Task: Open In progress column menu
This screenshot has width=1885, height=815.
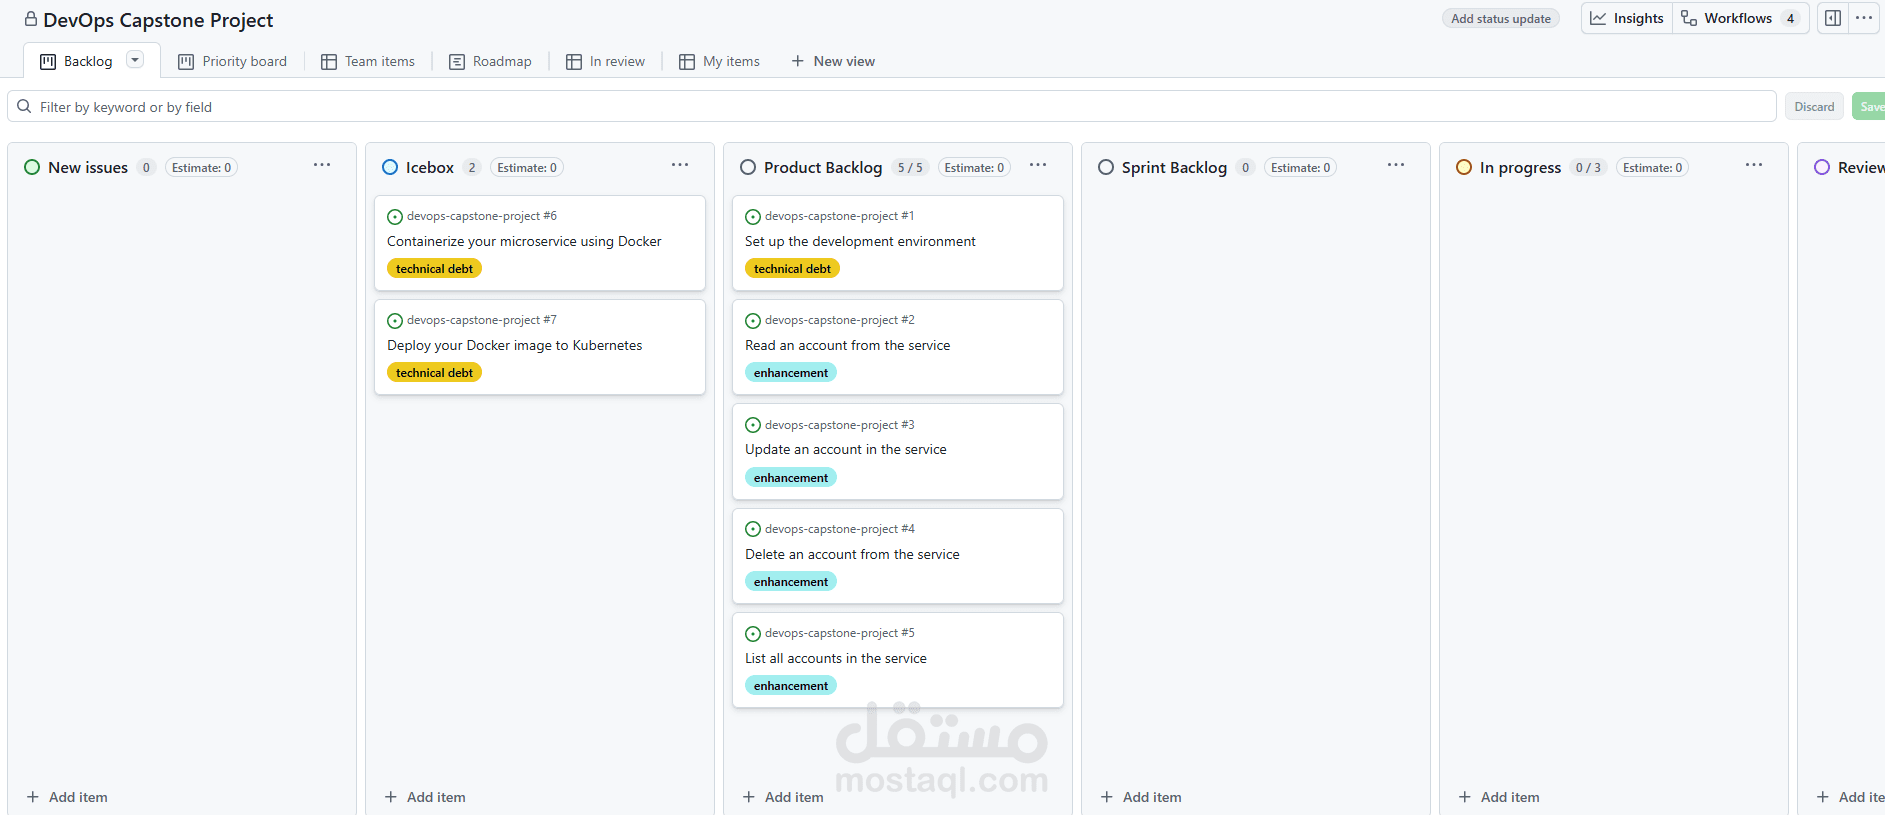Action: tap(1754, 165)
